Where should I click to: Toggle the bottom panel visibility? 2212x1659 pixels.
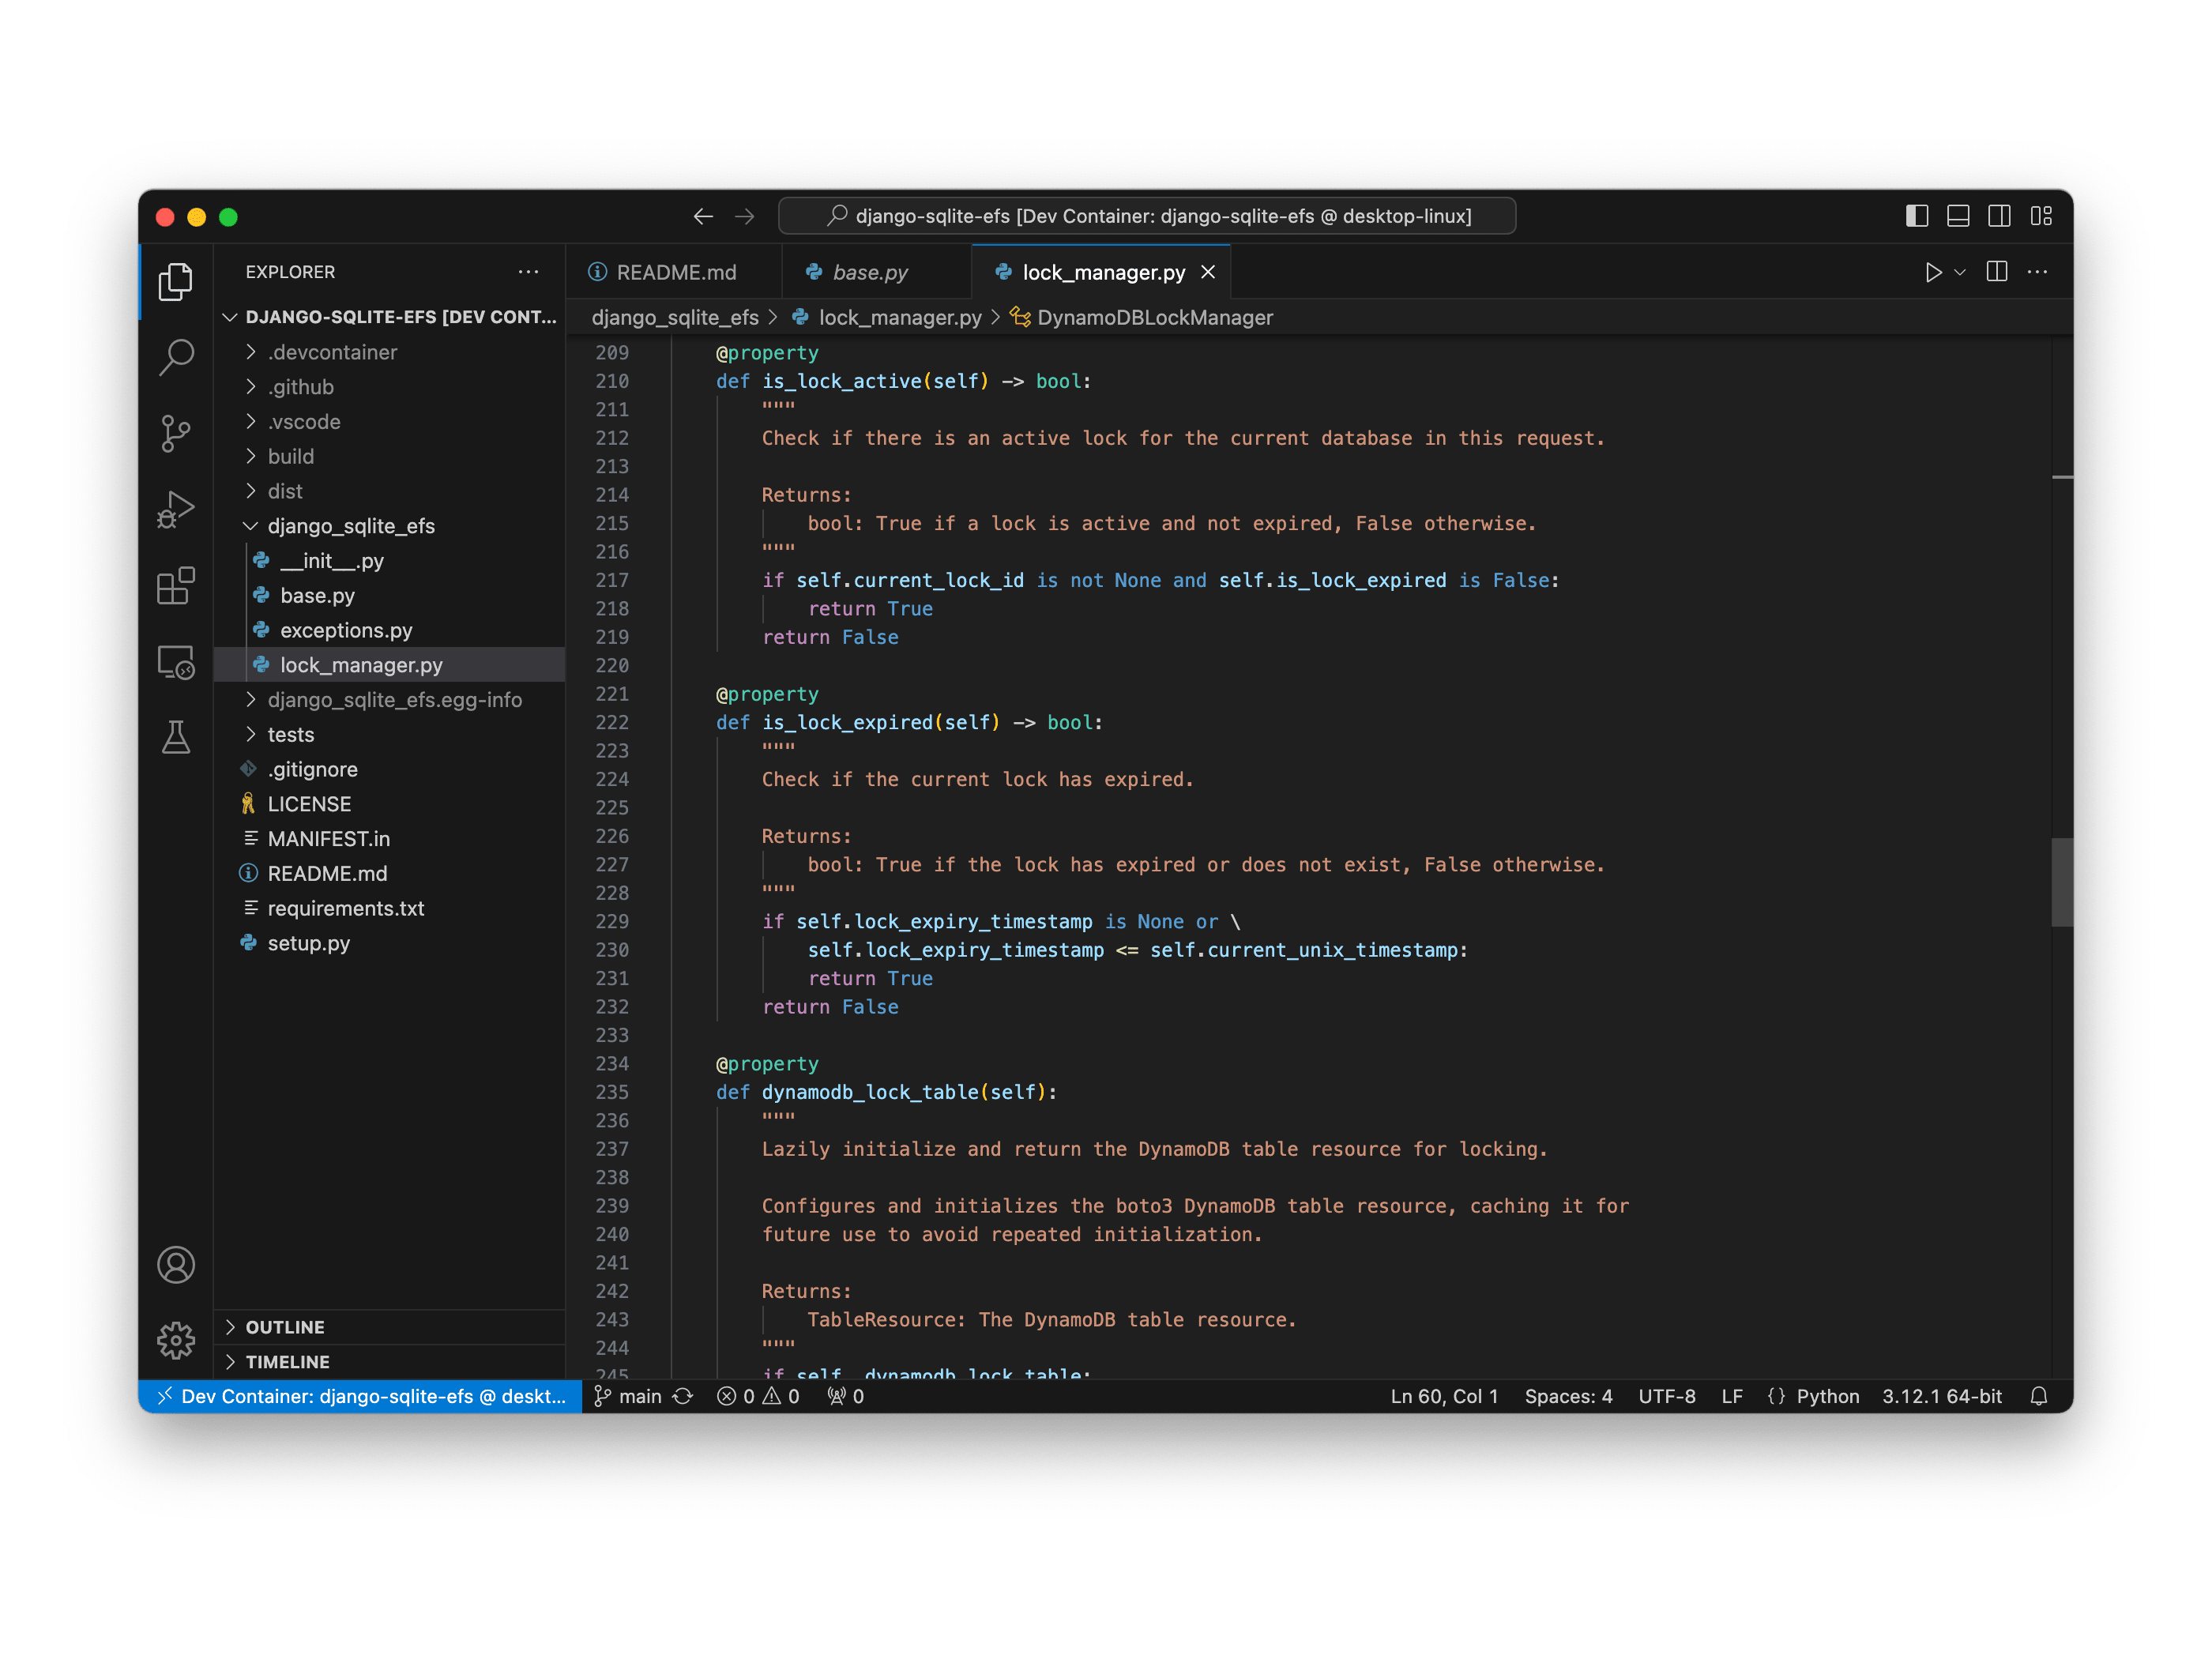point(1958,216)
